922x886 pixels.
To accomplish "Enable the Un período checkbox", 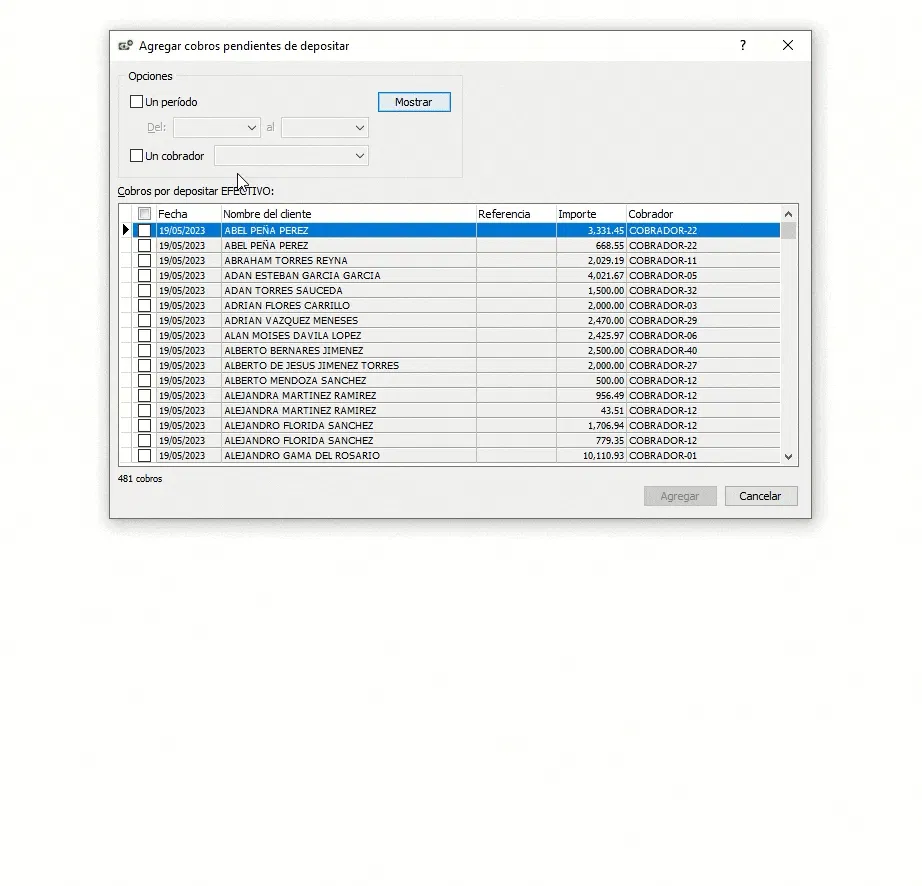I will (x=136, y=102).
